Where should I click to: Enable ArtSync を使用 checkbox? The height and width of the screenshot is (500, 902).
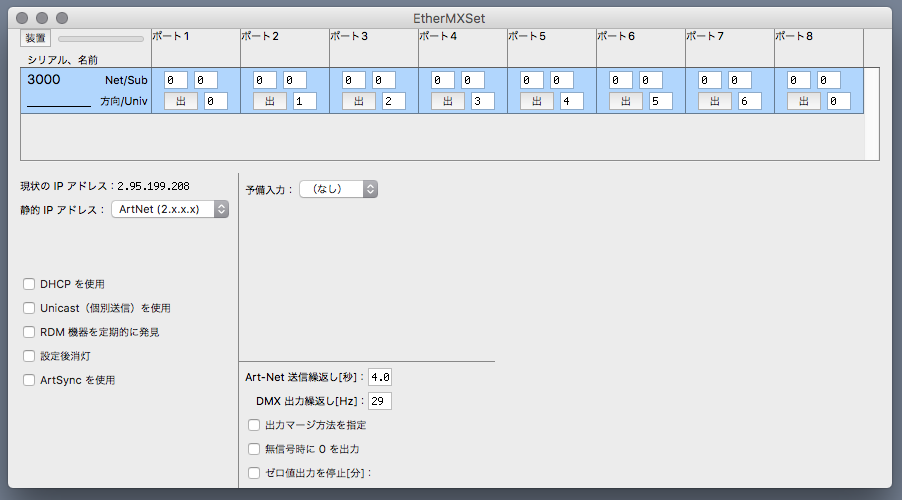[29, 380]
